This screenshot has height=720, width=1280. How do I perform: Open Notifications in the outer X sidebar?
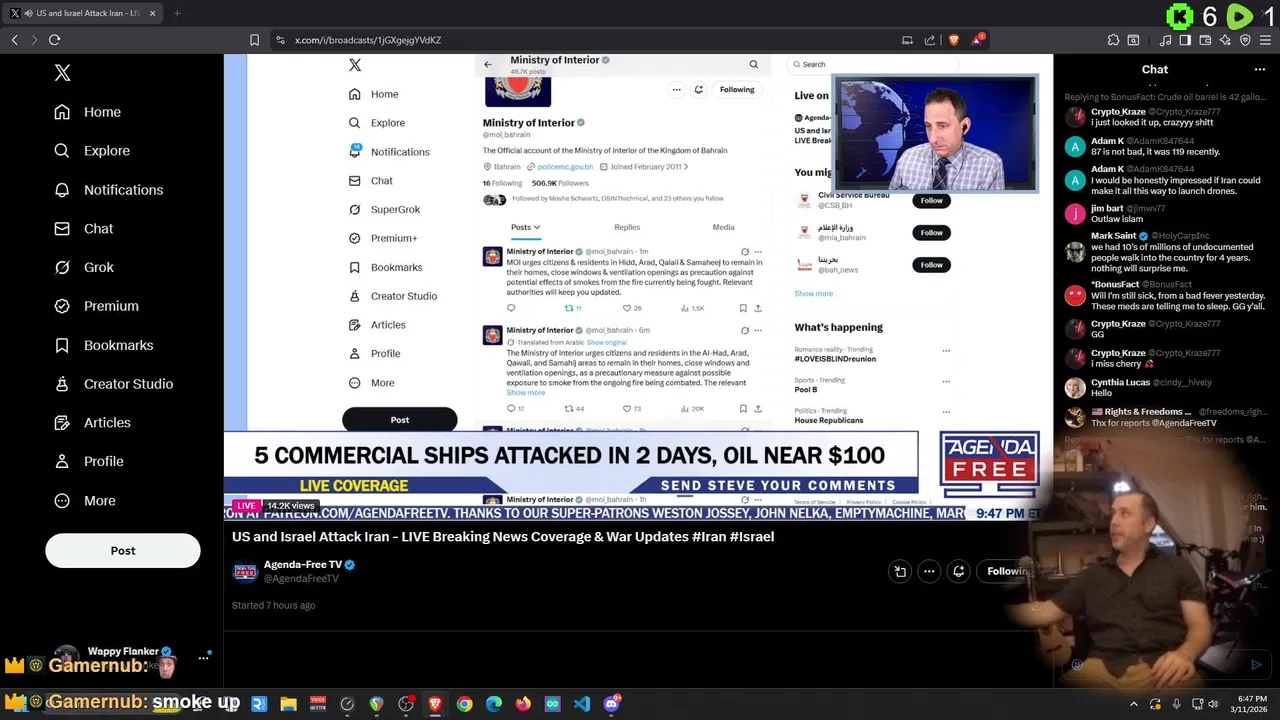pyautogui.click(x=109, y=190)
